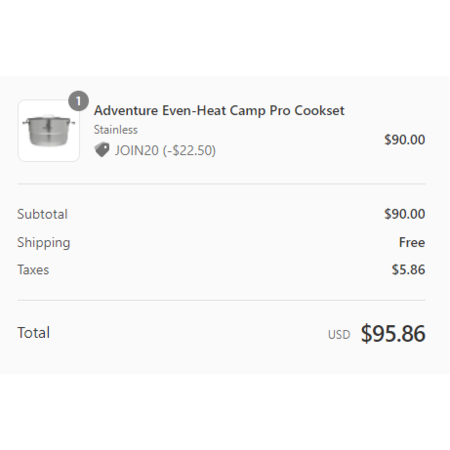The width and height of the screenshot is (450, 450).
Task: Click the Taxes label
Action: pyautogui.click(x=33, y=270)
